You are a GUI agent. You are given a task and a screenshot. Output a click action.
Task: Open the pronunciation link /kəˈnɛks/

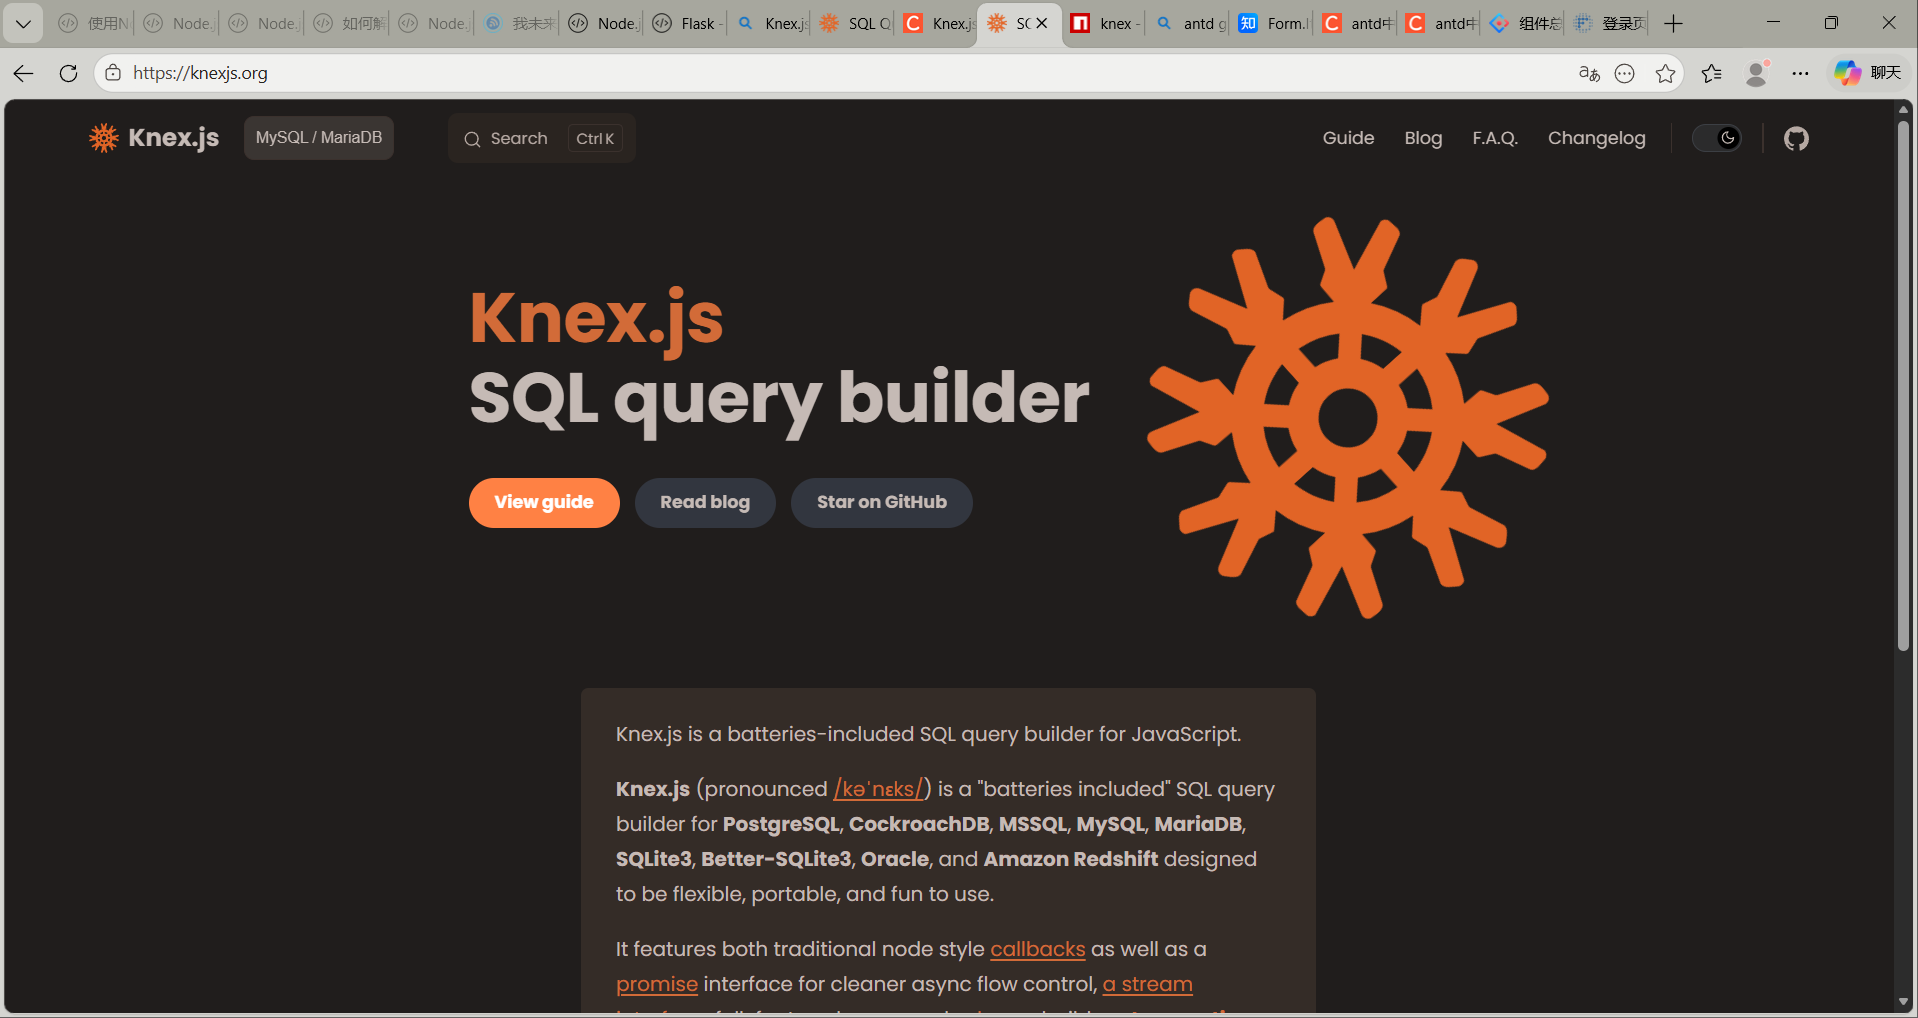click(879, 789)
